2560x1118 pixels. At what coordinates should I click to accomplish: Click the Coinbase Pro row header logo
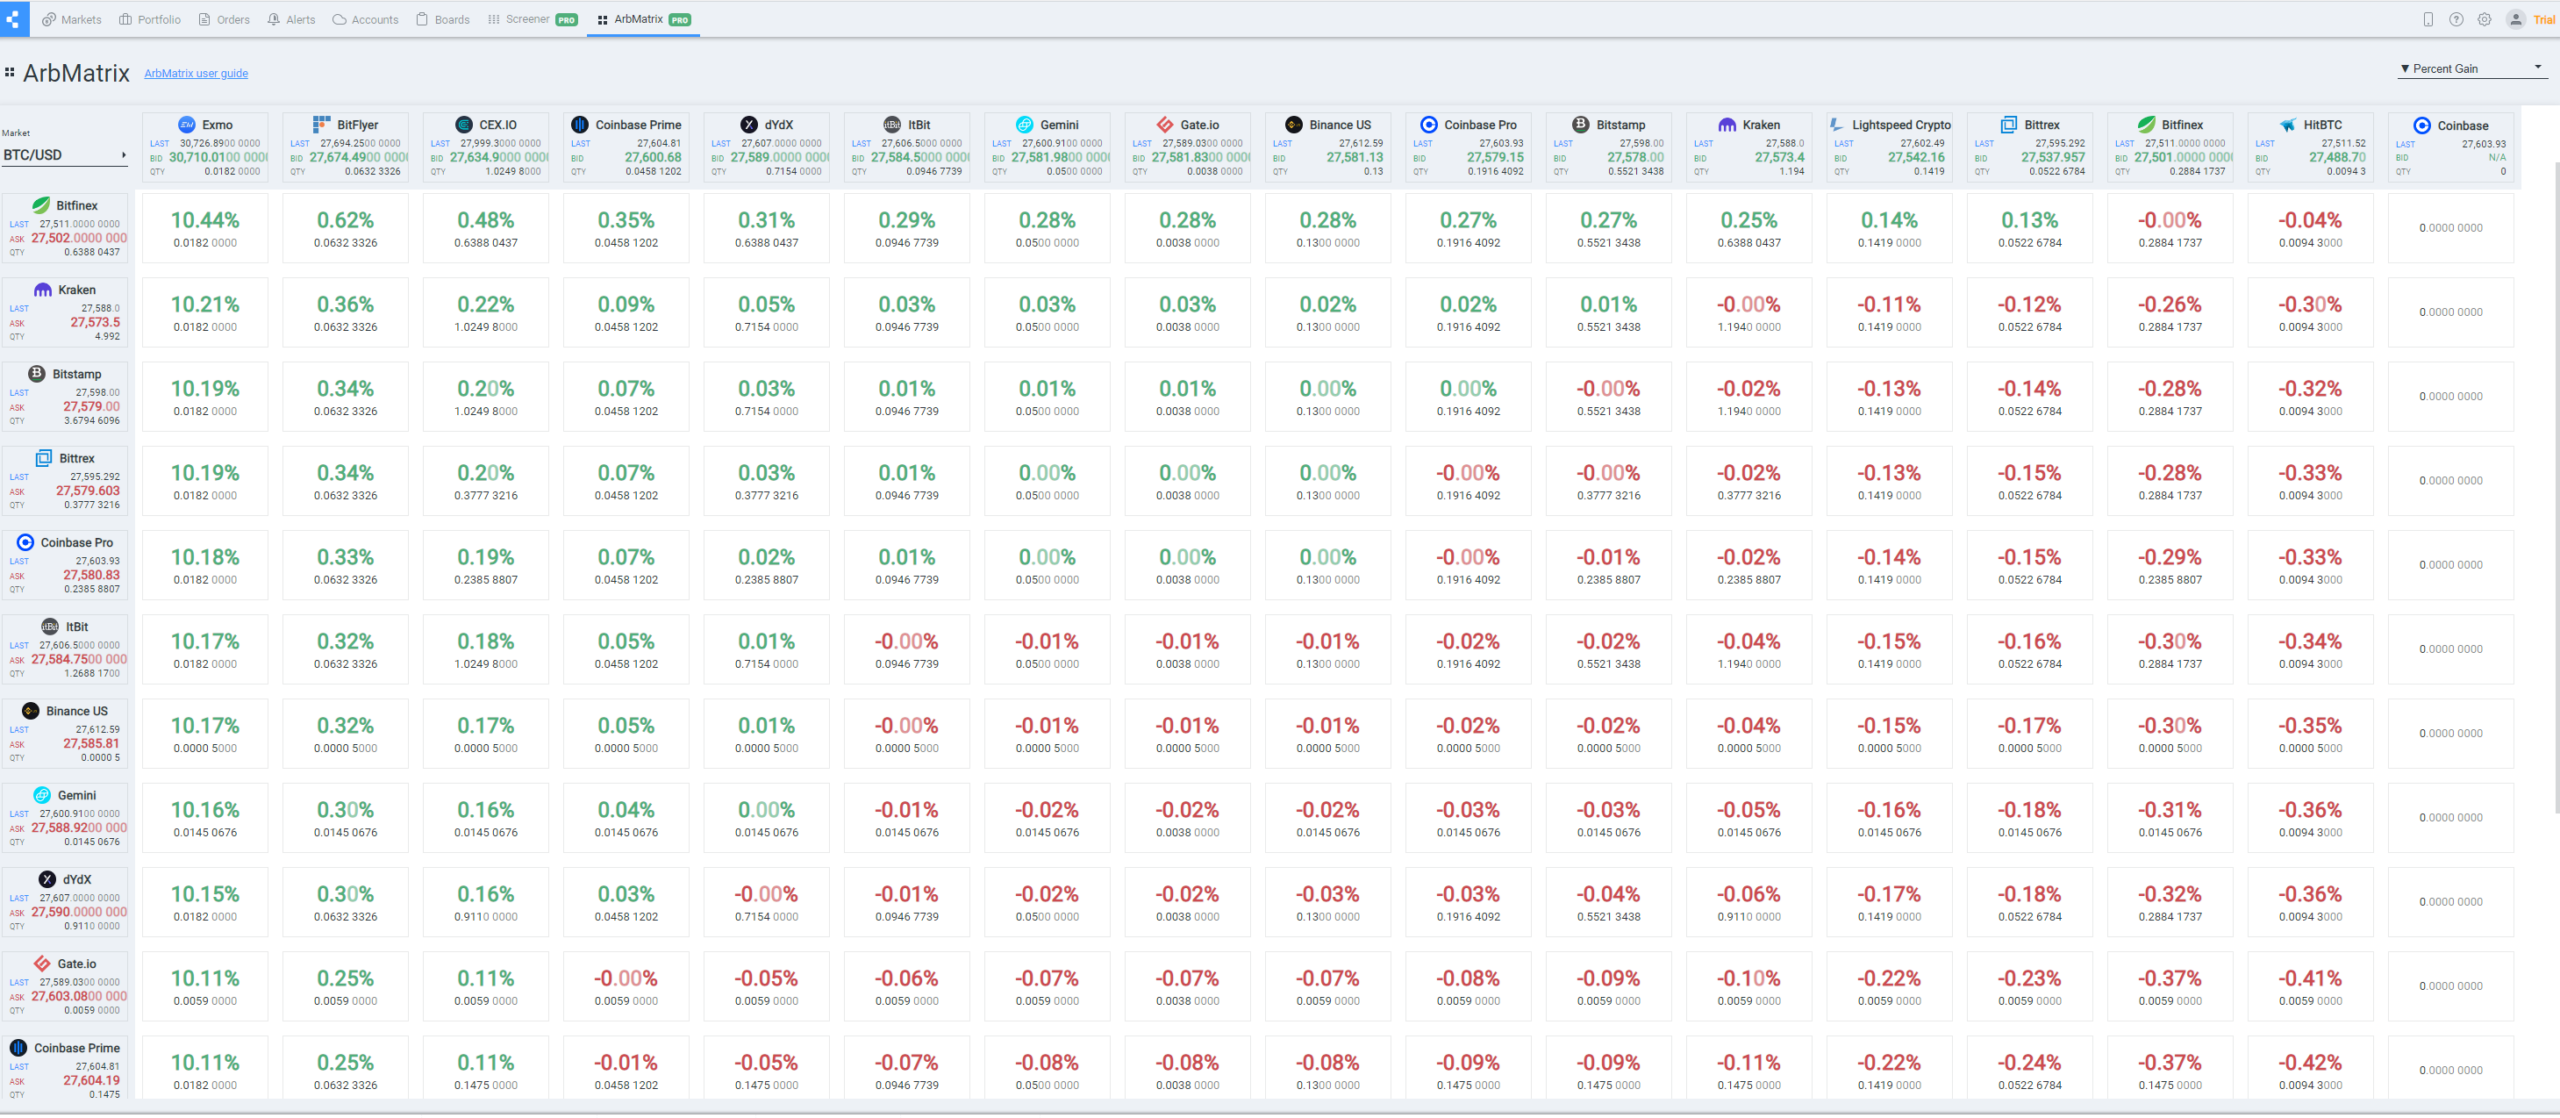25,542
